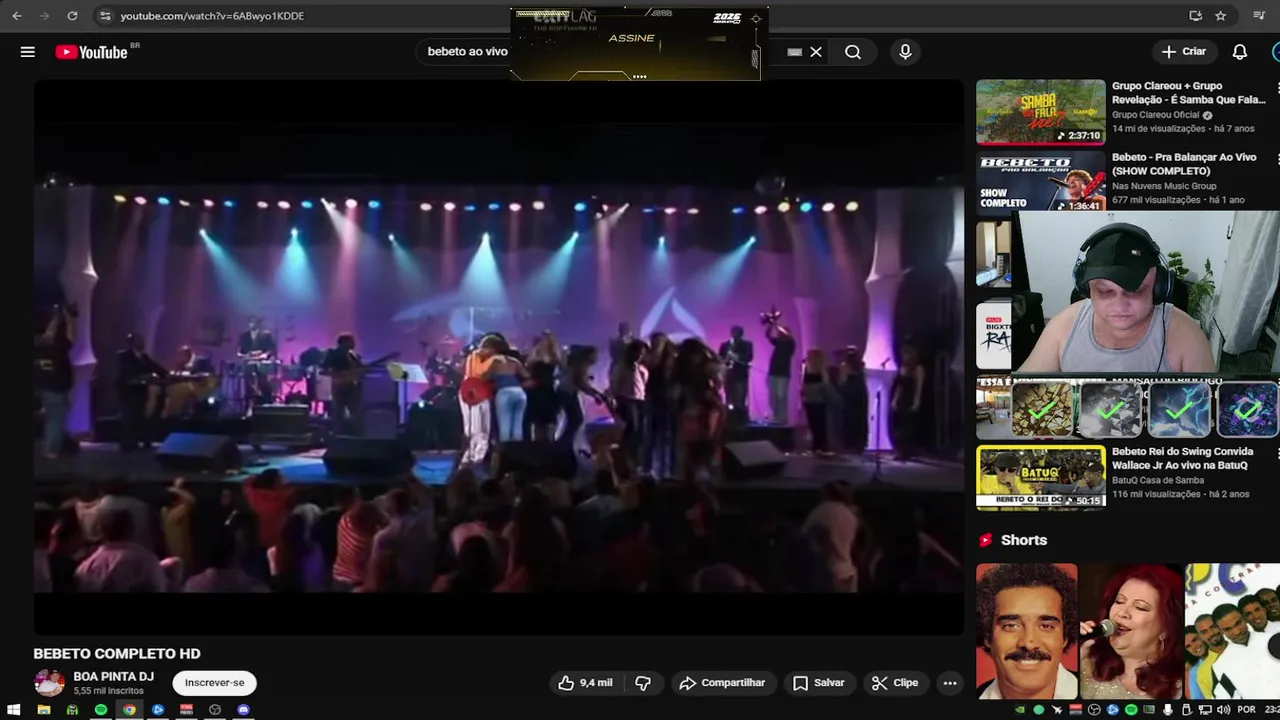
Task: Bookmark this page with star icon
Action: pyautogui.click(x=1221, y=16)
